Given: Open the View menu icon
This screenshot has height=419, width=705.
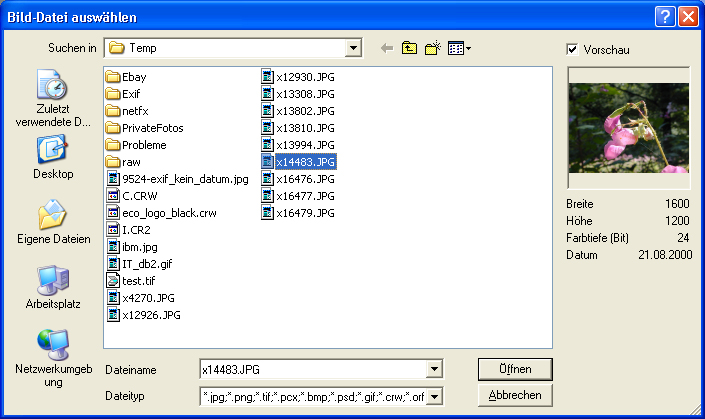Looking at the screenshot, I should tap(459, 48).
